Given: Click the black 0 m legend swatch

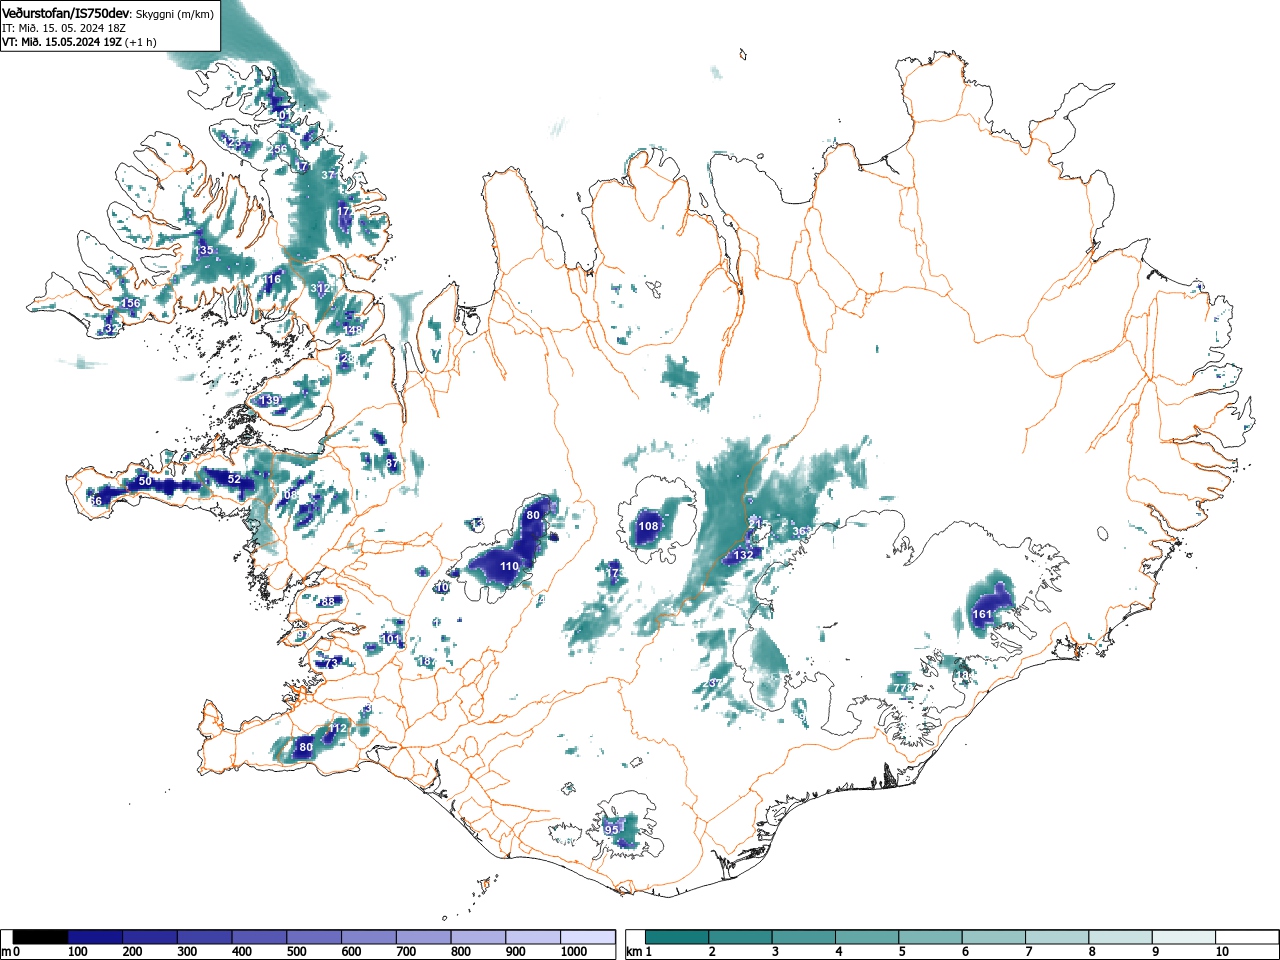Looking at the screenshot, I should click(41, 937).
